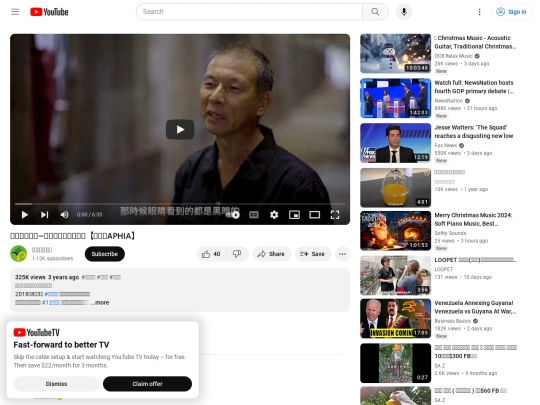Open Christmas Music snowman thumbnail

click(395, 53)
